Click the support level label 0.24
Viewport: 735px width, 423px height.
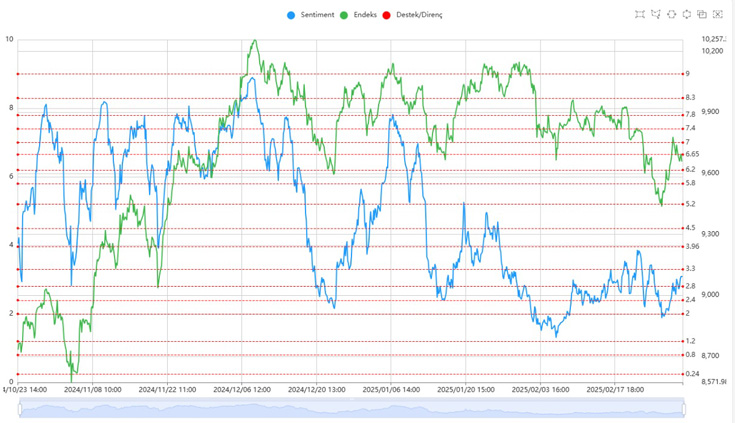coord(692,374)
